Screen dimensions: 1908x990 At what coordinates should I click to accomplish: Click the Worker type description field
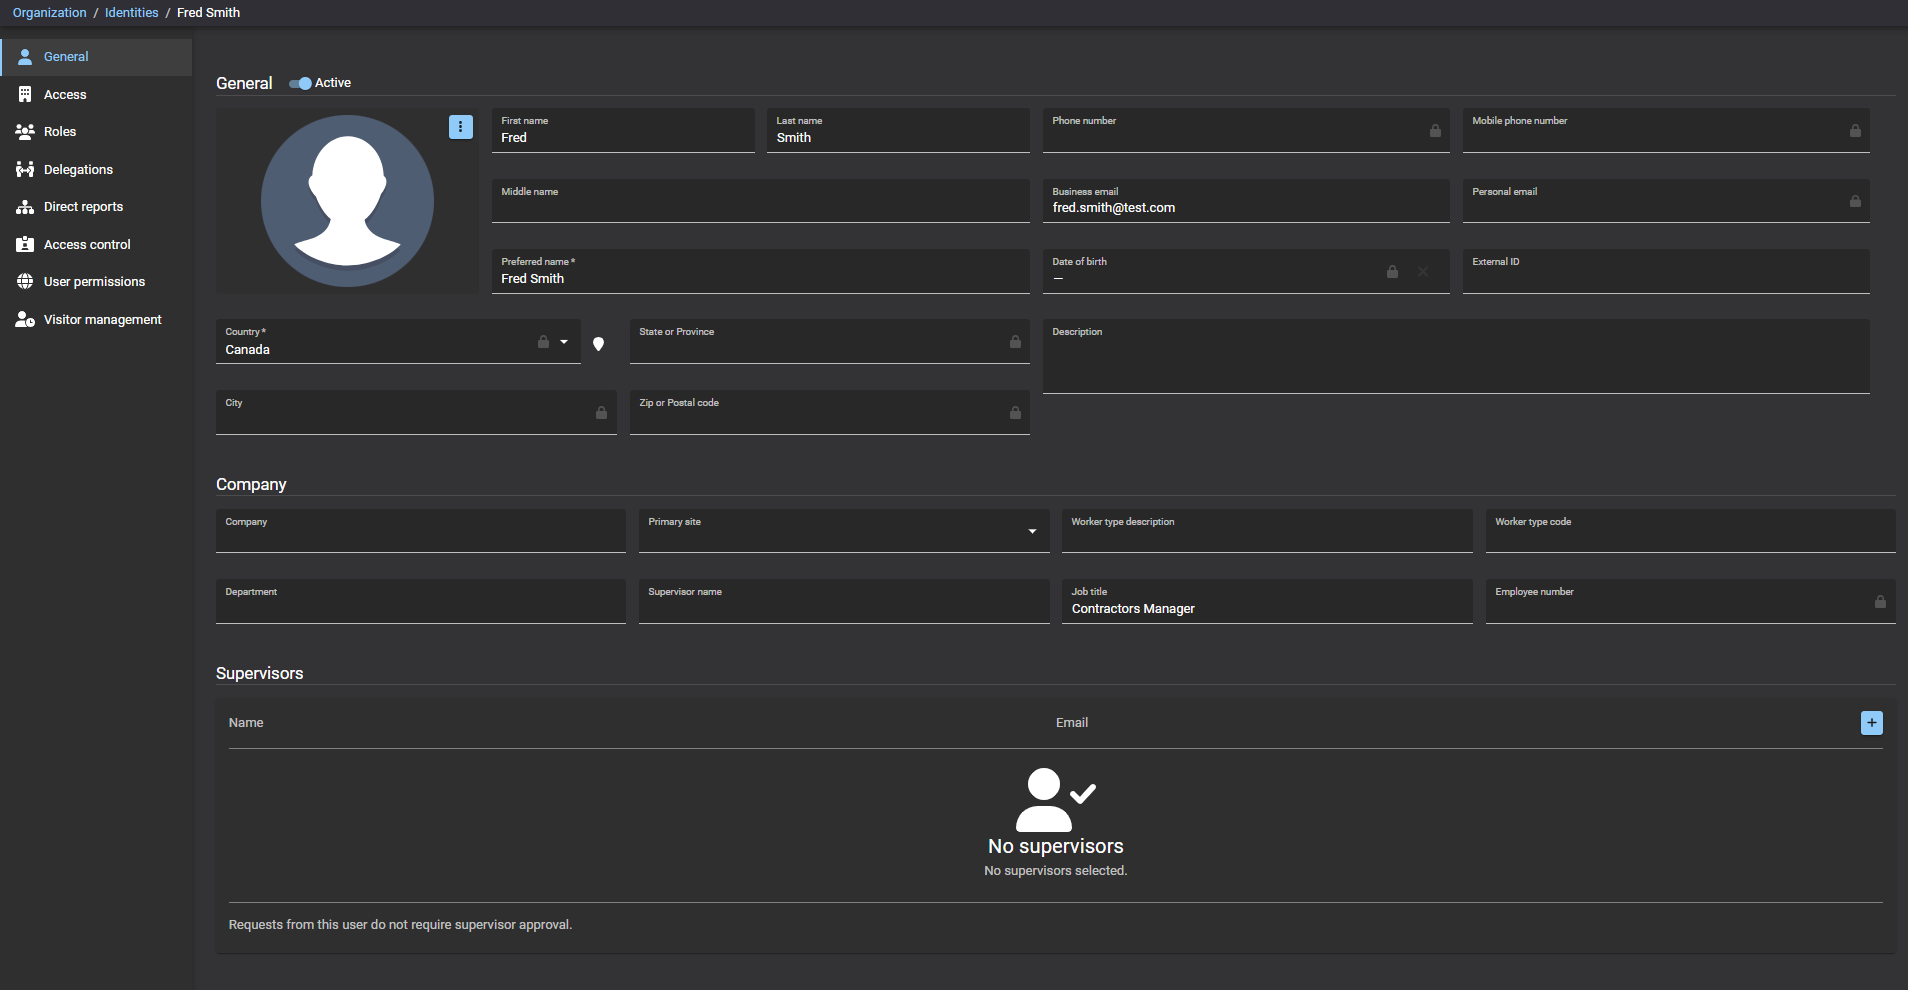1267,531
